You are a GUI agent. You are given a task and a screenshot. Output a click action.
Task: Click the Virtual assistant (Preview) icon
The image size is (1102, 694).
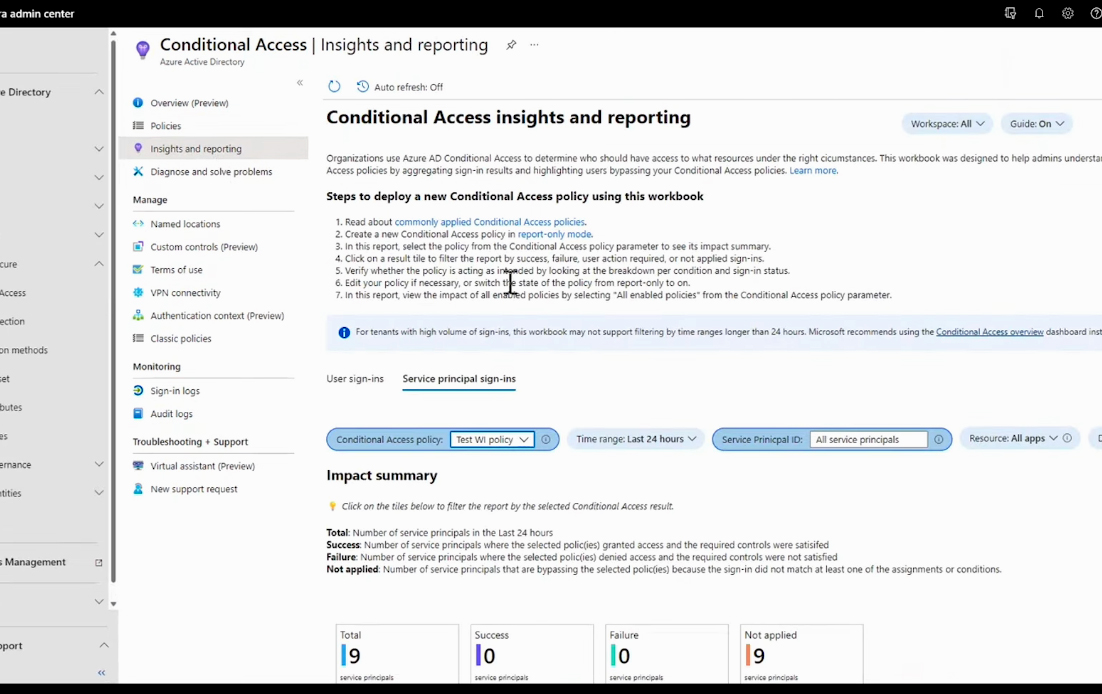click(x=138, y=465)
